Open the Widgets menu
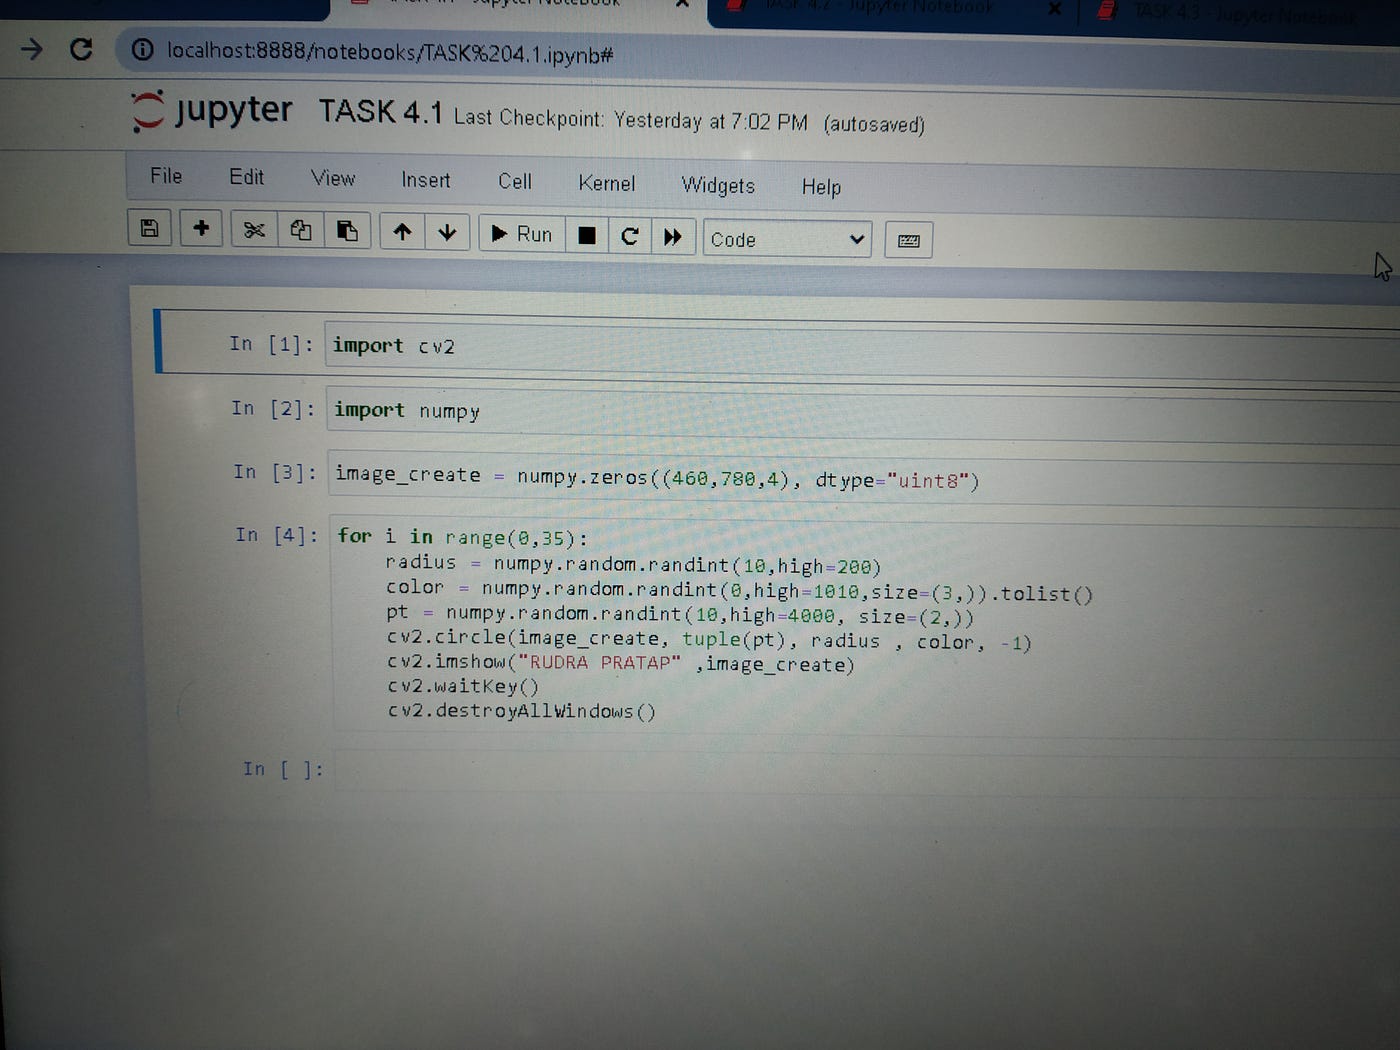The width and height of the screenshot is (1400, 1050). 717,186
